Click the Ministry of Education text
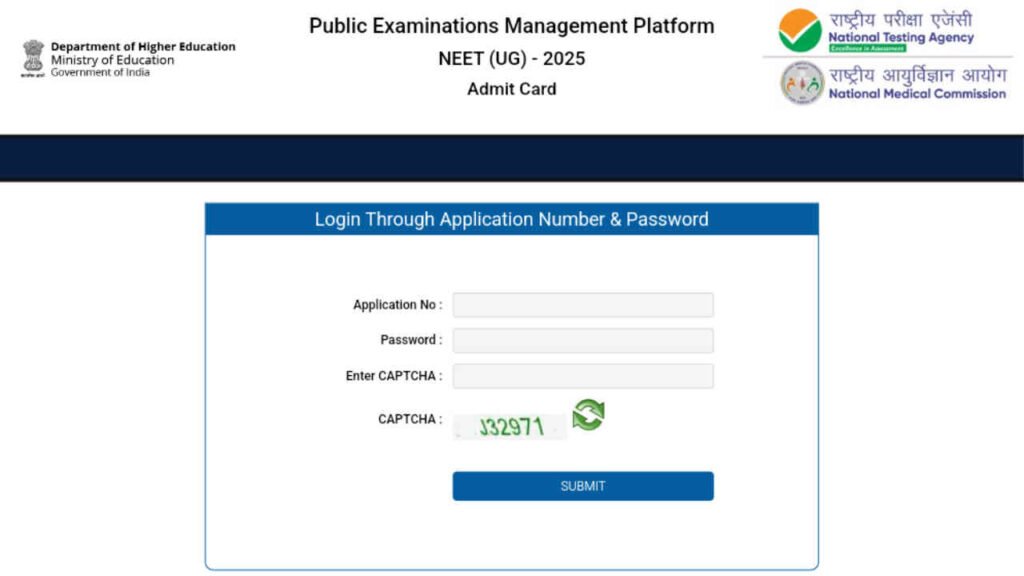1024x576 pixels. point(110,60)
